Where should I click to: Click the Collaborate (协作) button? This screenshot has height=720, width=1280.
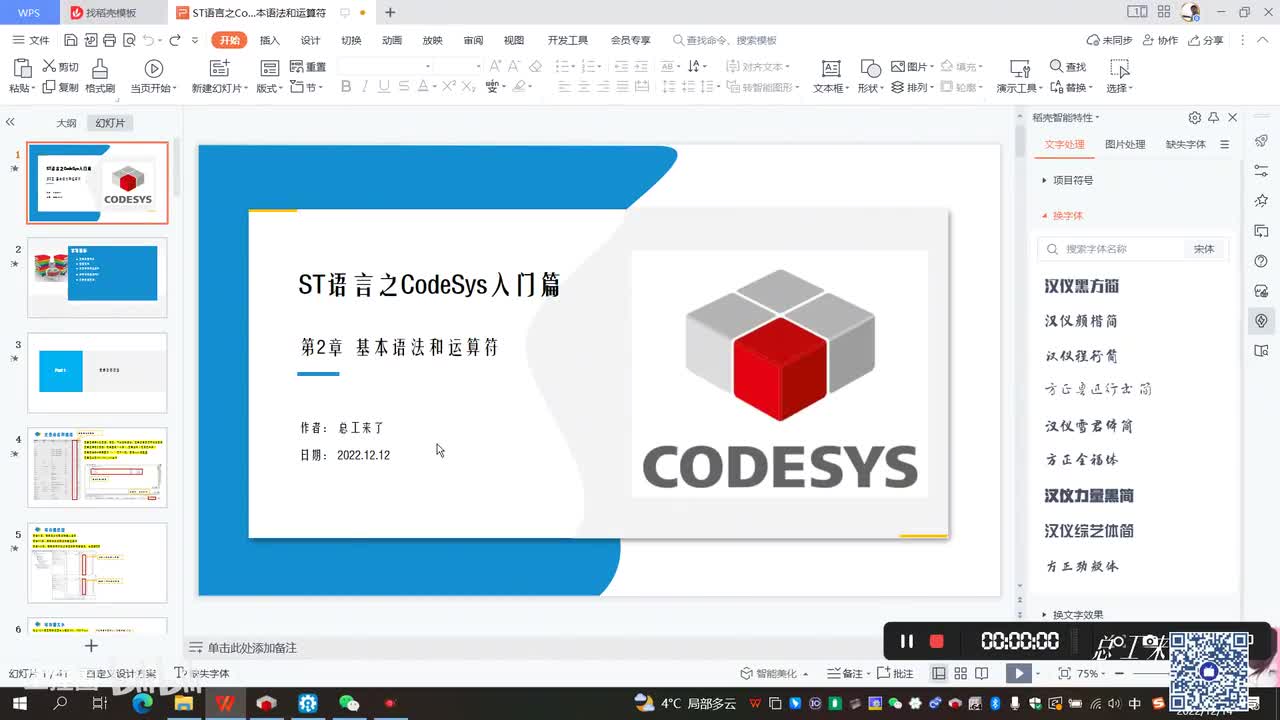click(1160, 40)
